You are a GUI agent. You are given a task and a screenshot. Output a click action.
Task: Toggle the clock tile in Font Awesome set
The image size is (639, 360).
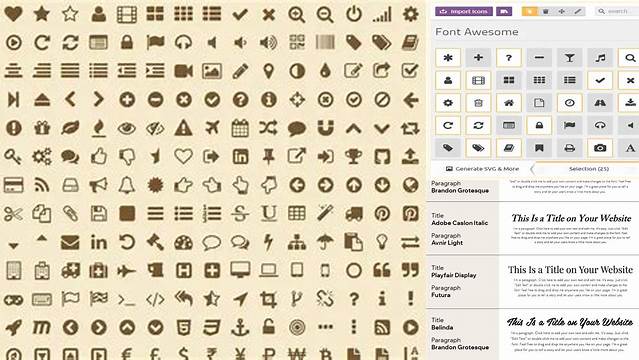pos(570,103)
